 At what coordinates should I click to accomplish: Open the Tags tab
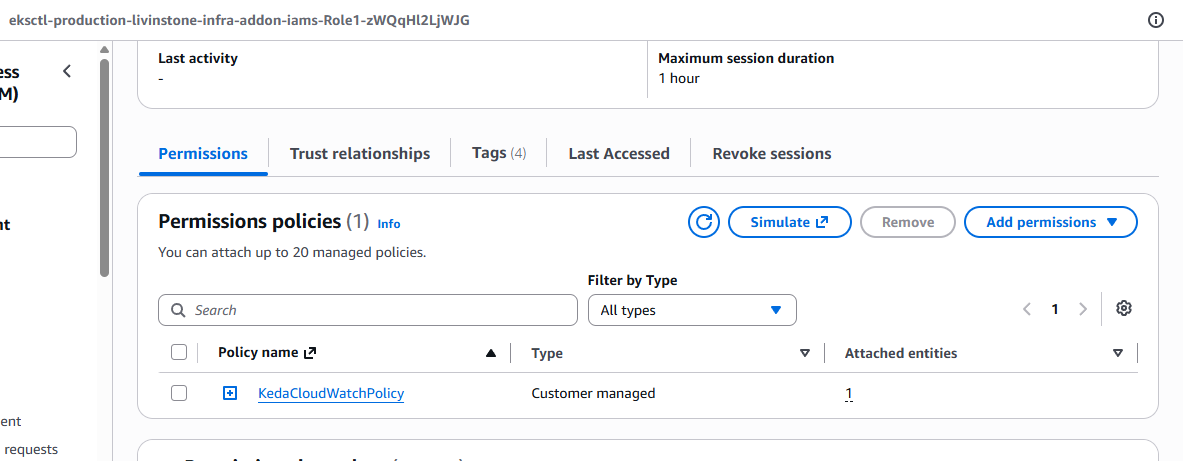pyautogui.click(x=499, y=153)
